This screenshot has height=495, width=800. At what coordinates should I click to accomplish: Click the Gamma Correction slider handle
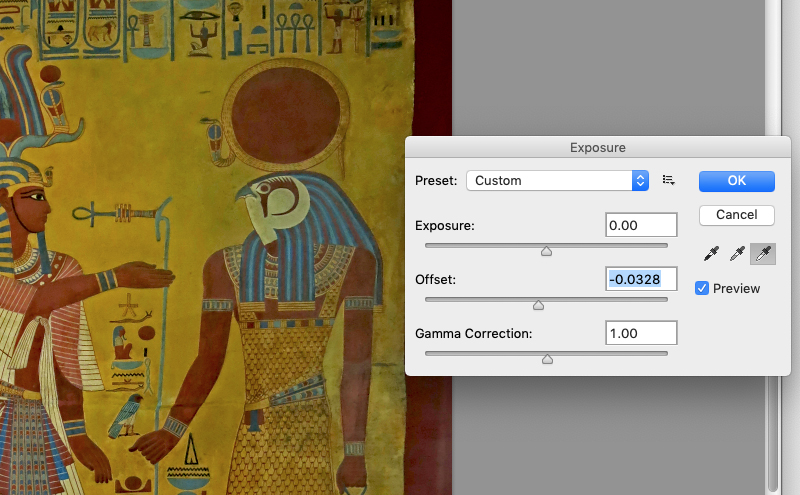547,359
